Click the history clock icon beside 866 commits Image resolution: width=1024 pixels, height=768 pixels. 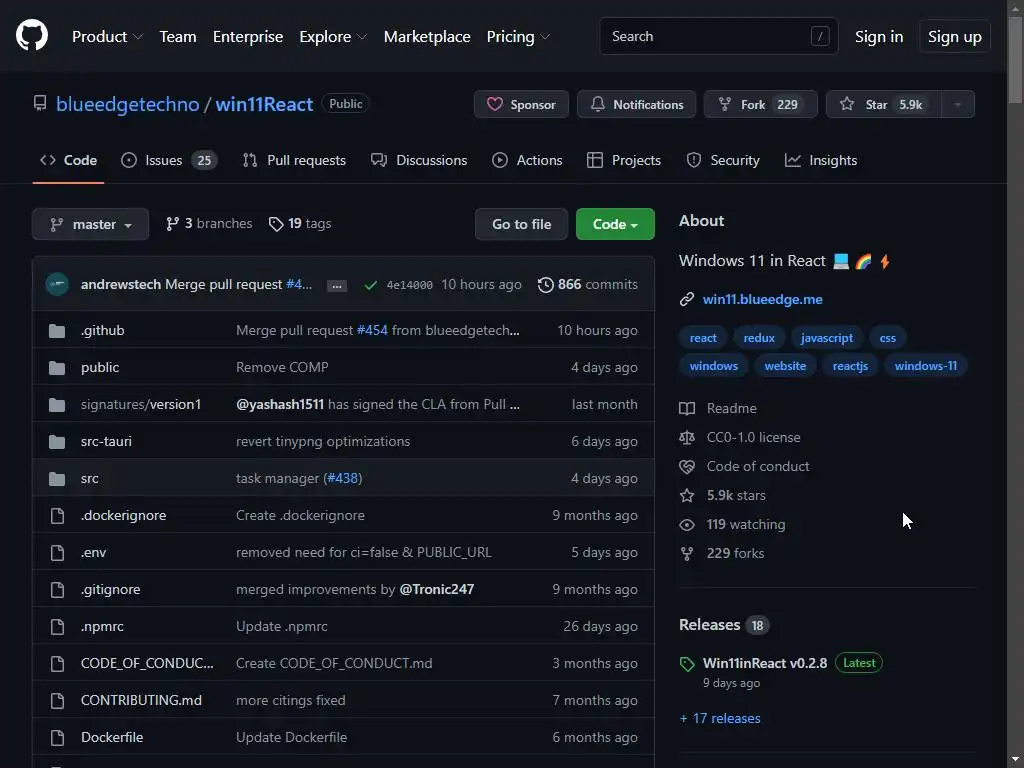[x=545, y=285]
